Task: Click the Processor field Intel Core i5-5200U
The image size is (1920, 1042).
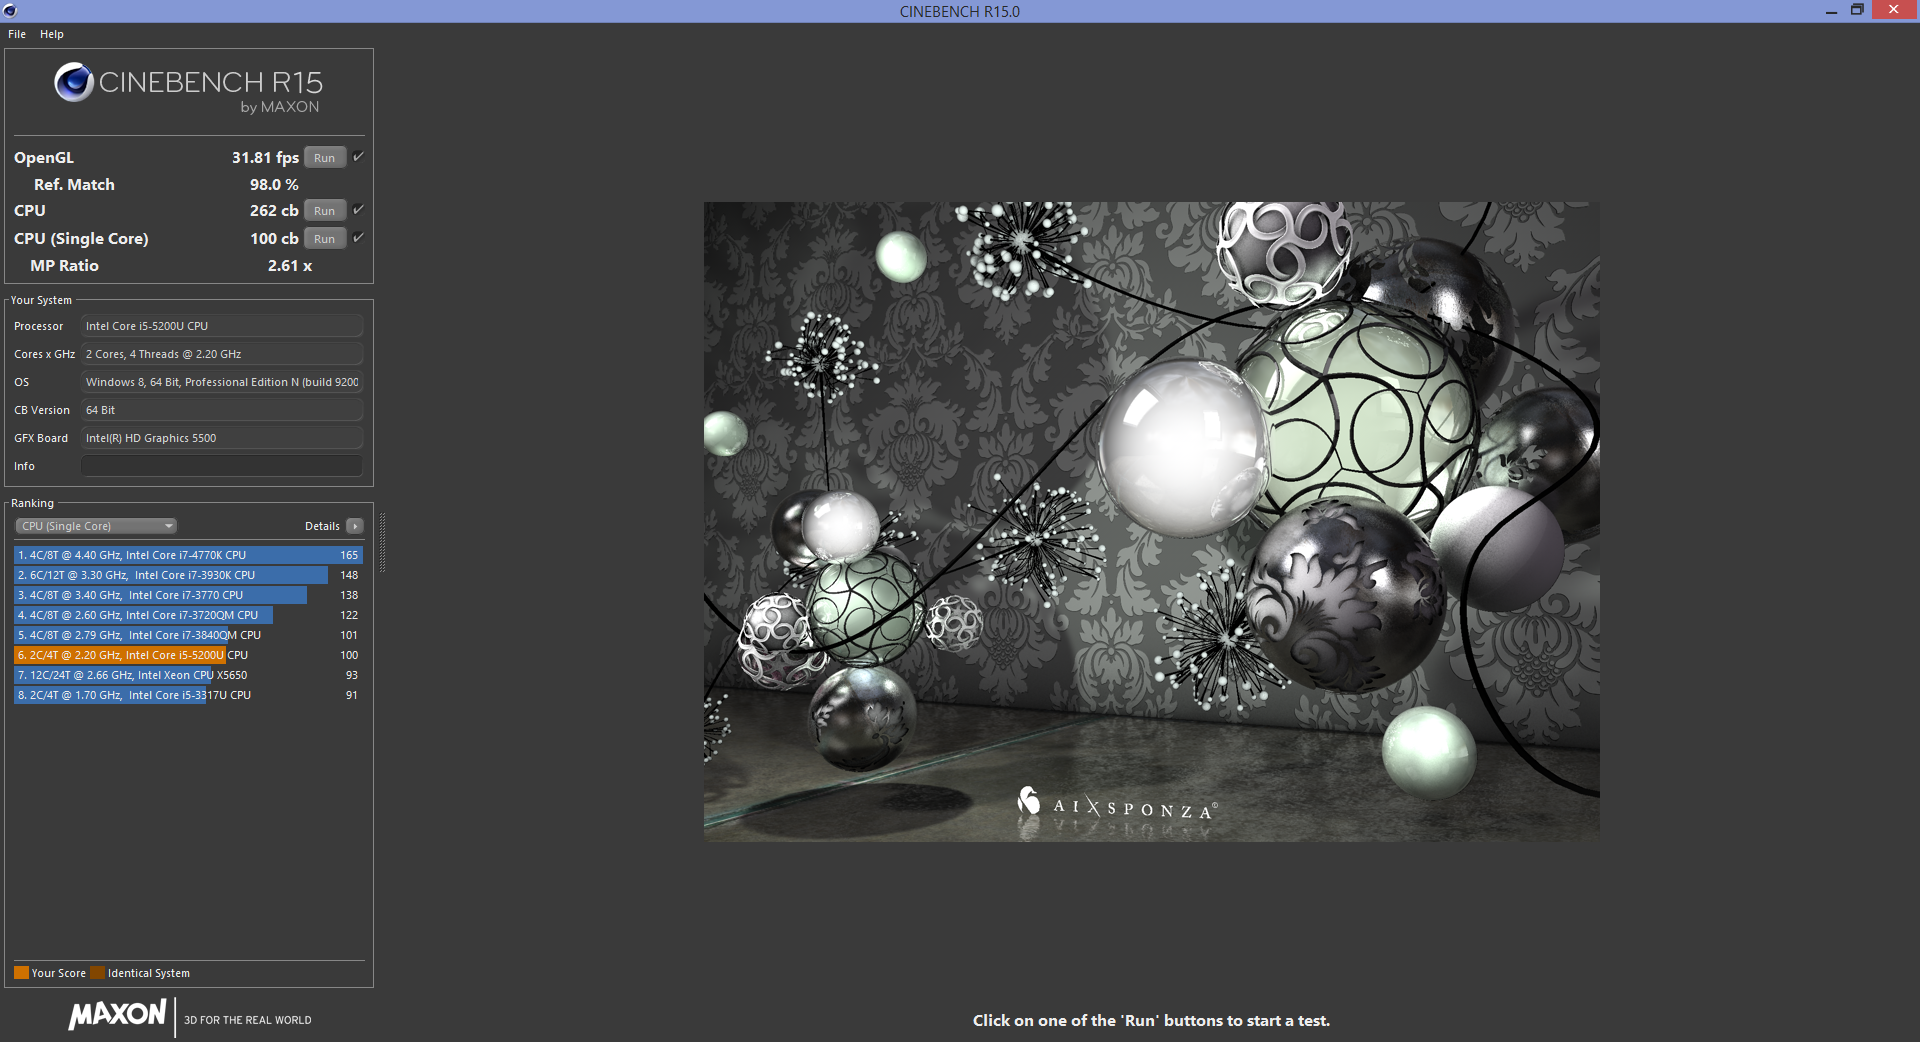Action: click(222, 326)
